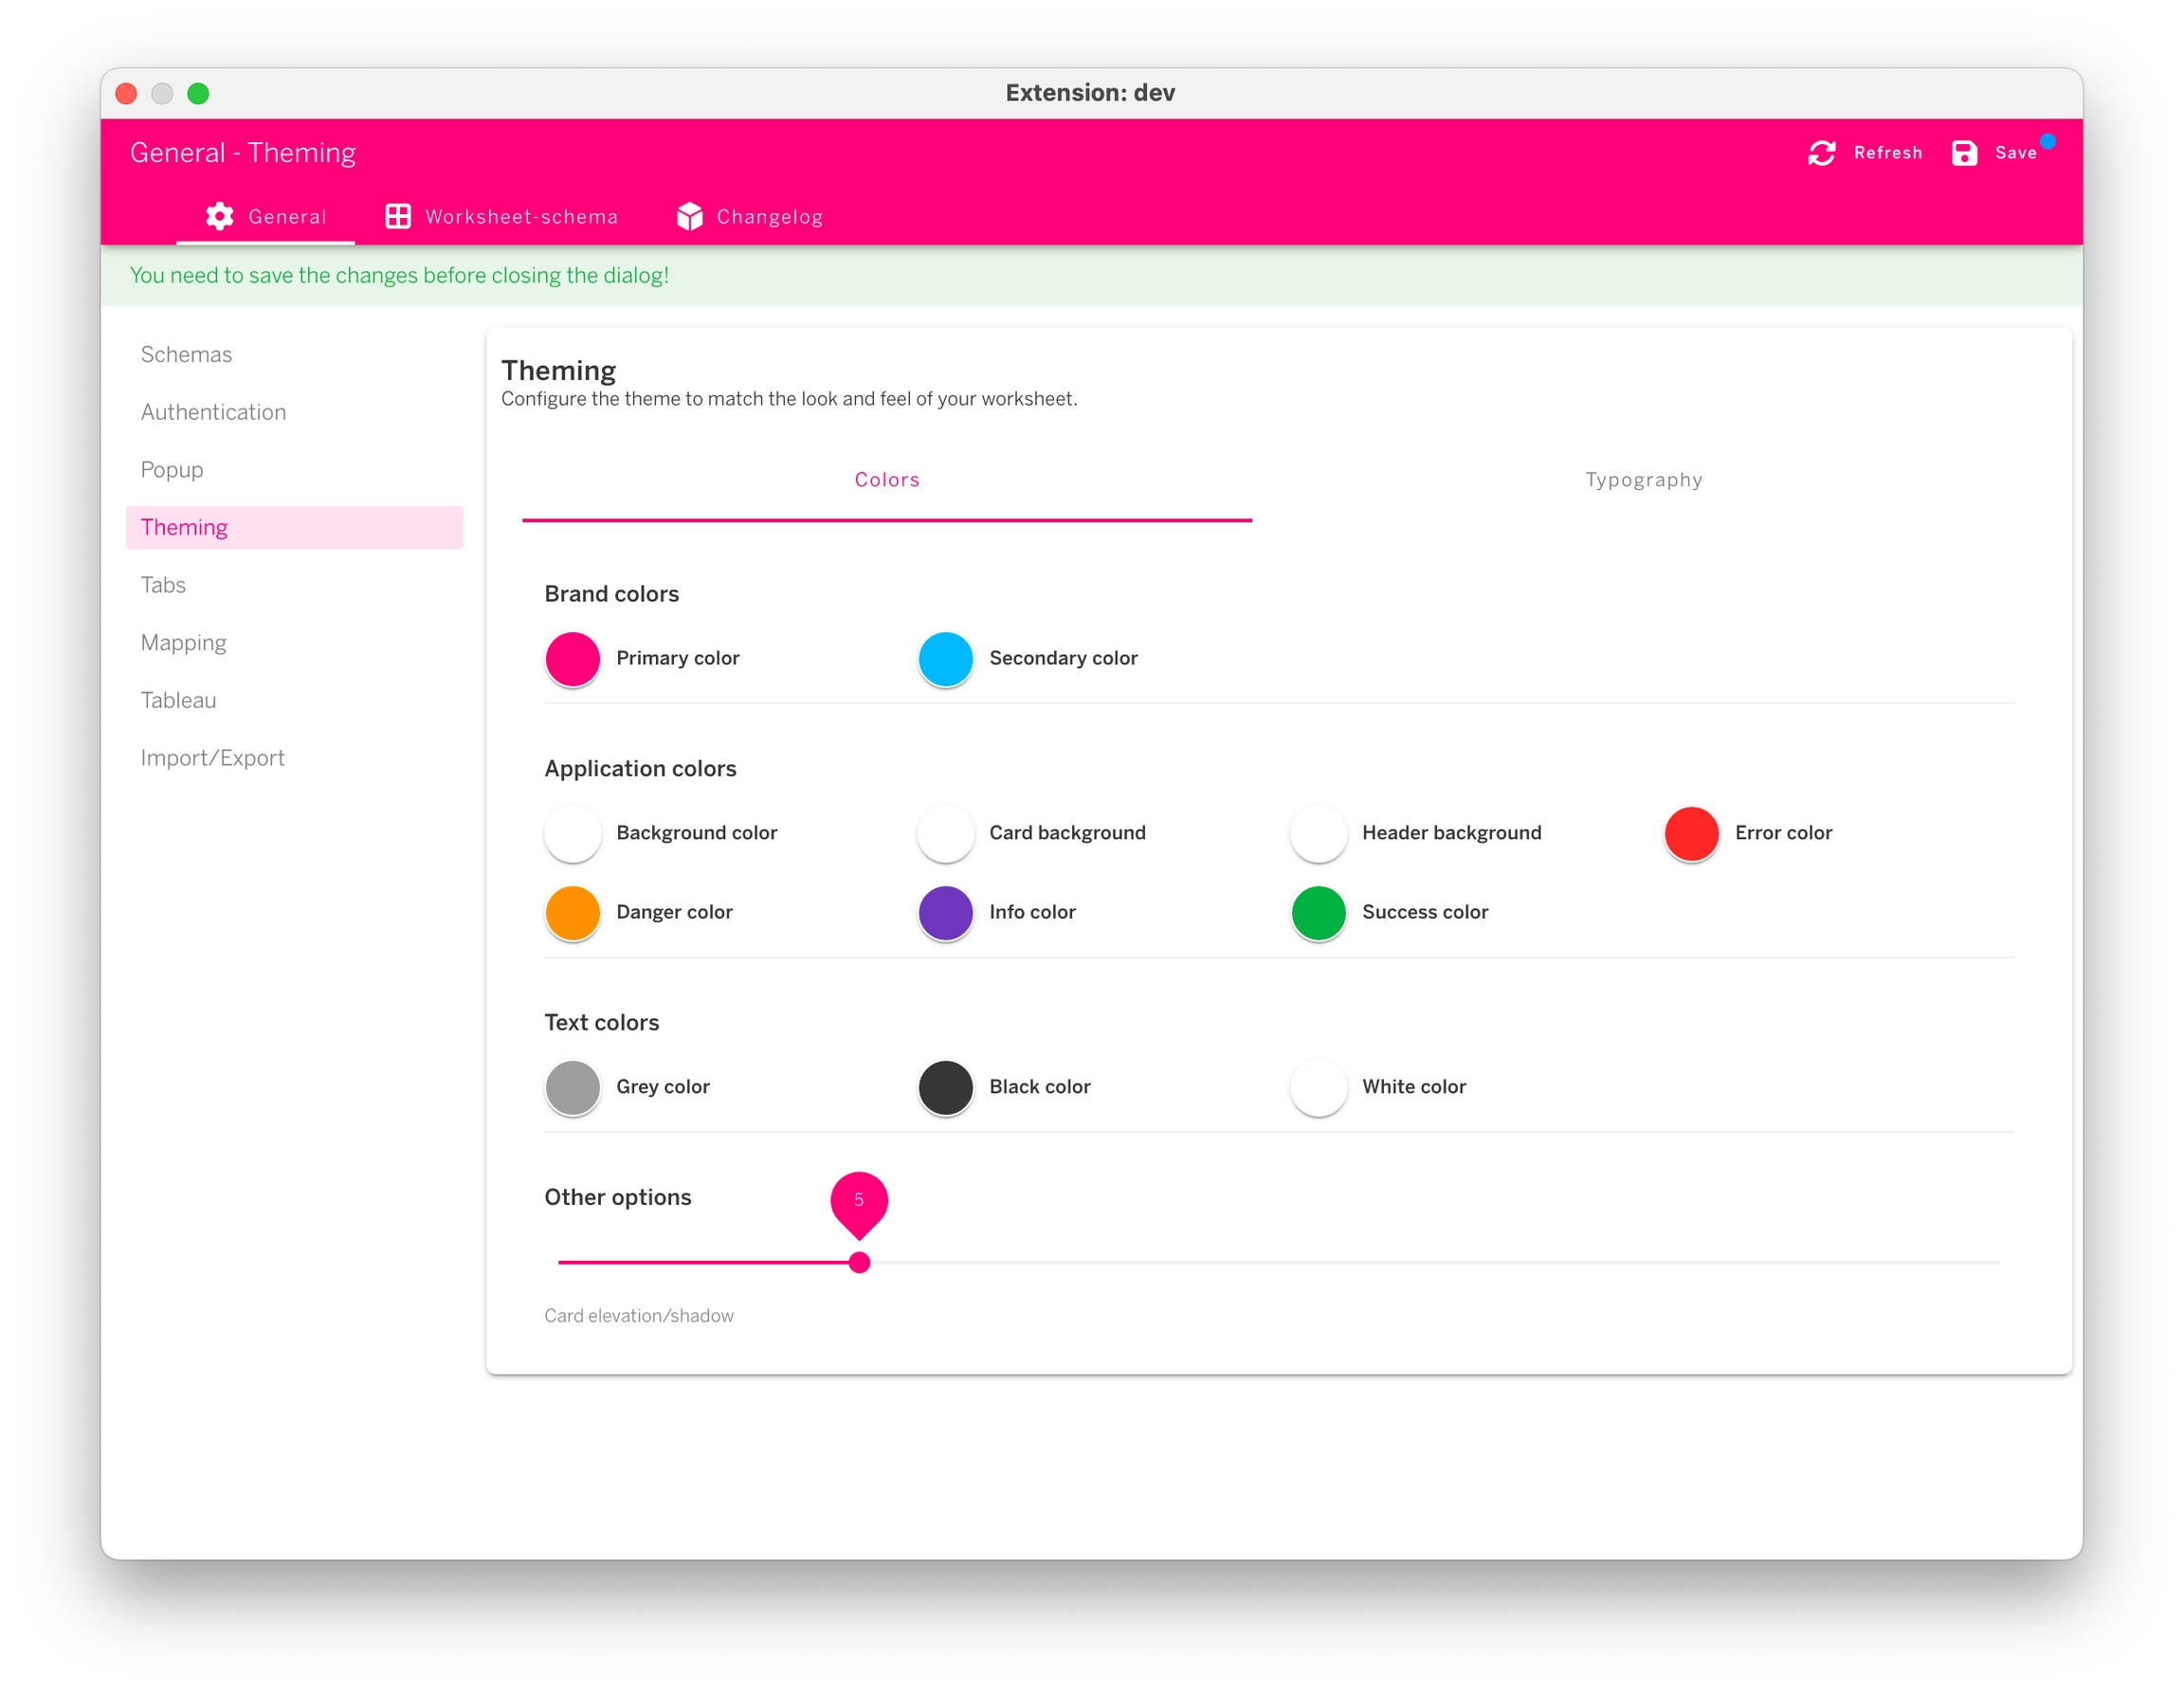This screenshot has width=2184, height=1693.
Task: Click the Card elevation slider handle
Action: coord(859,1263)
